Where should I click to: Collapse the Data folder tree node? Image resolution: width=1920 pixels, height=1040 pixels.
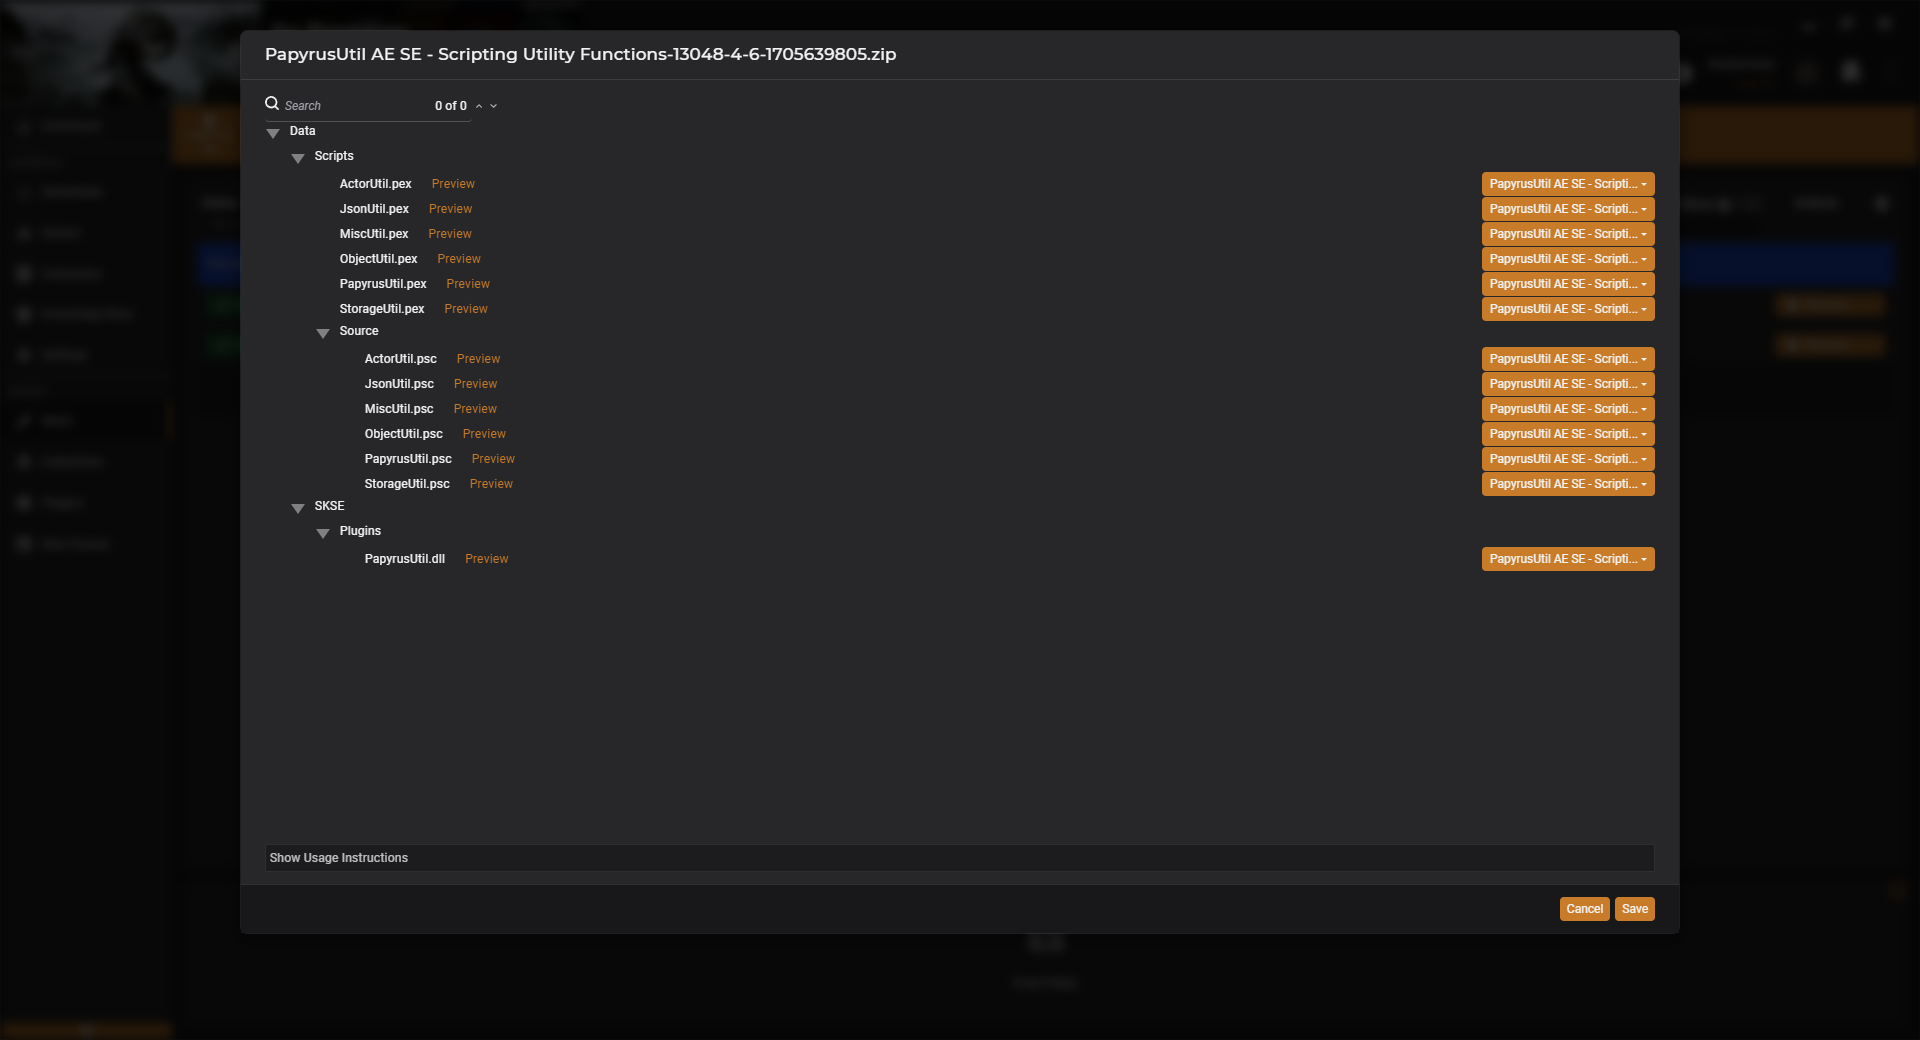(273, 133)
